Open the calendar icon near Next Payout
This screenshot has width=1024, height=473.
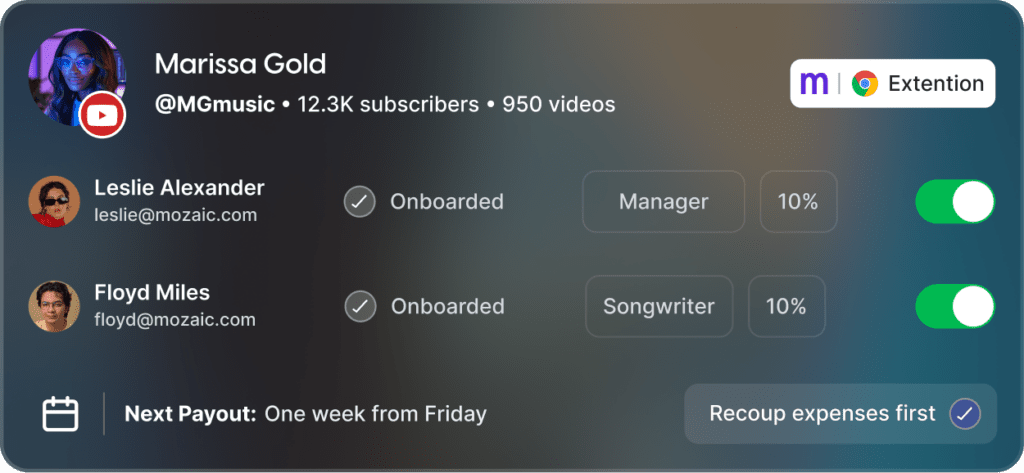pos(60,413)
